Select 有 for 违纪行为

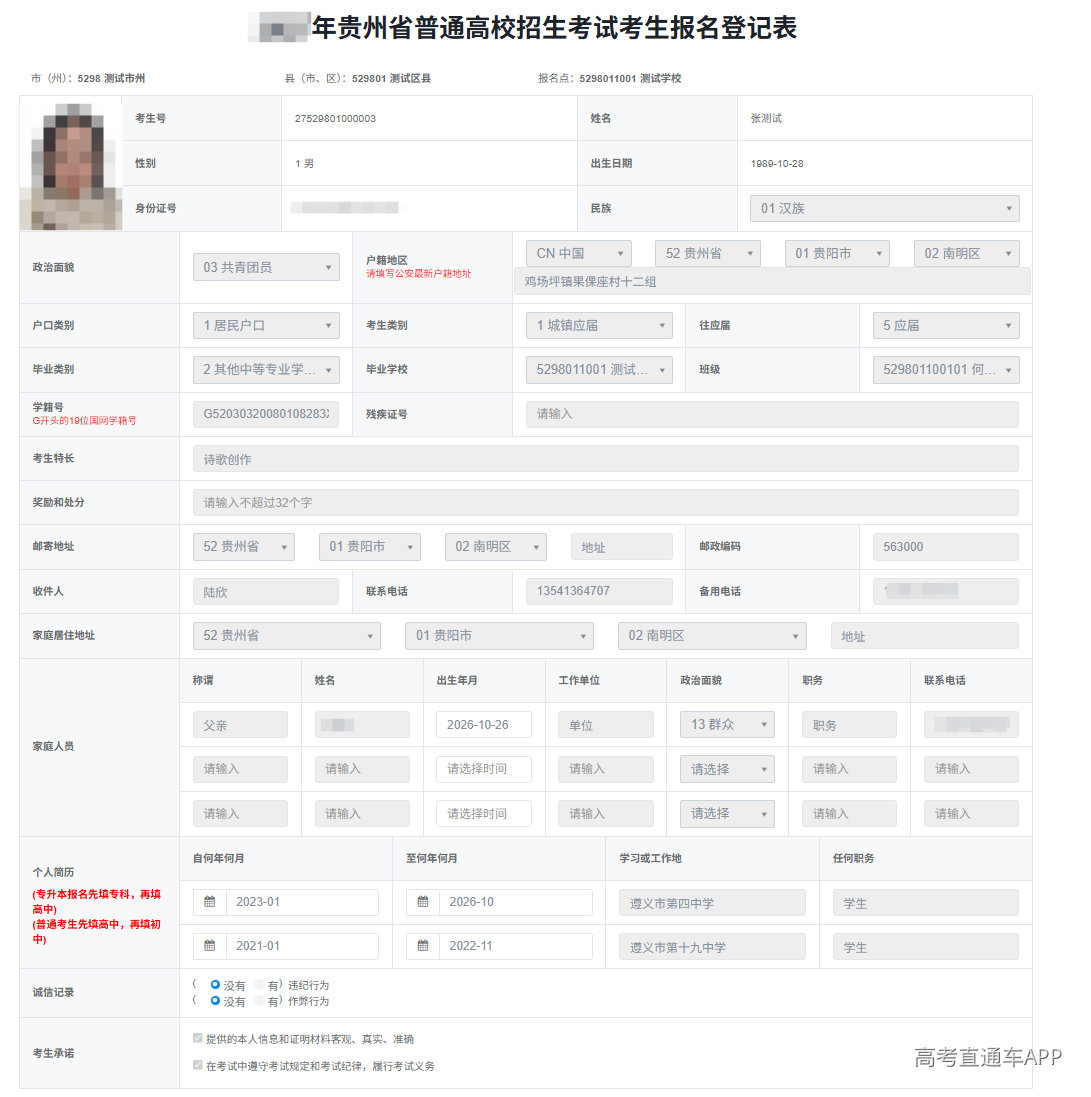click(x=260, y=985)
